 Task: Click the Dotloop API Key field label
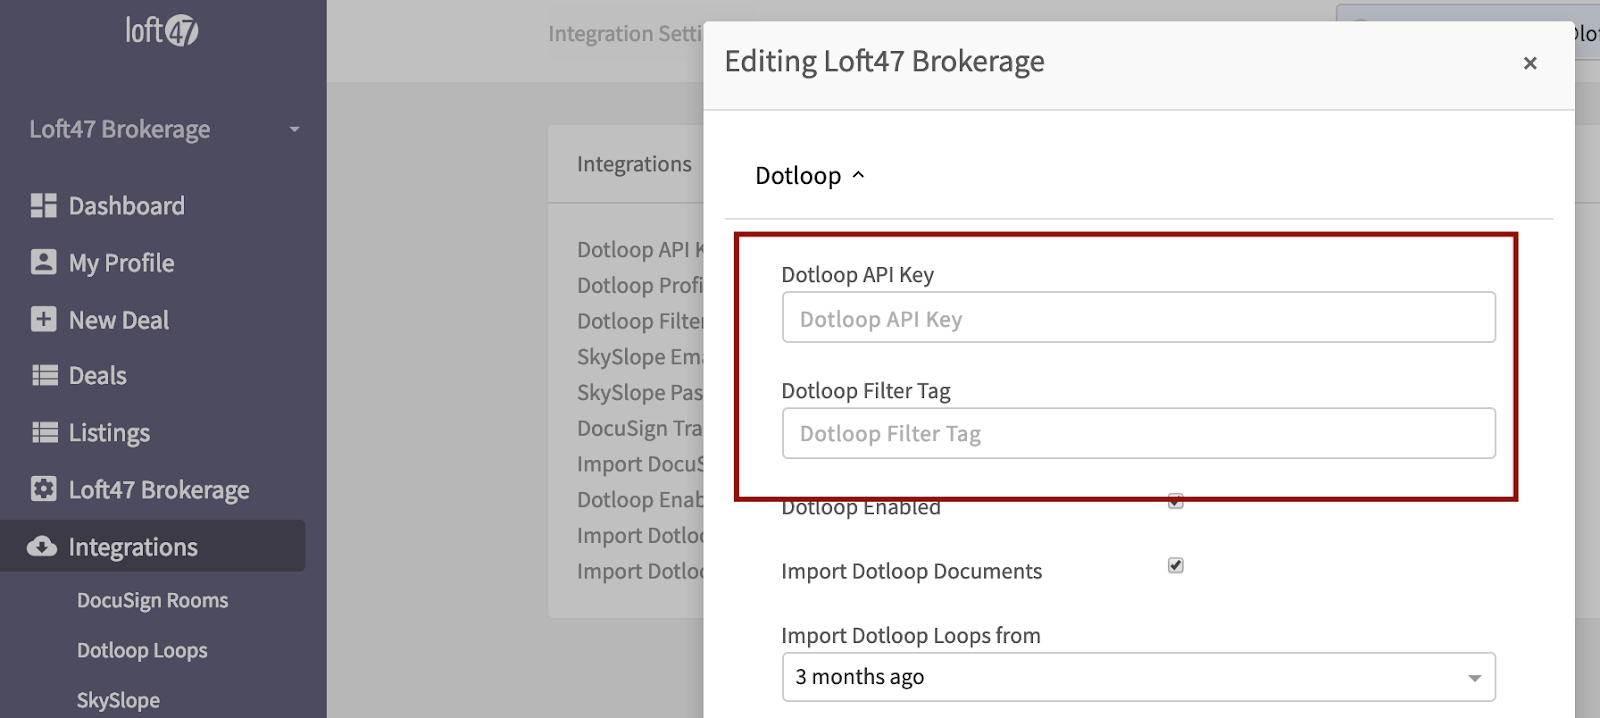pos(857,274)
